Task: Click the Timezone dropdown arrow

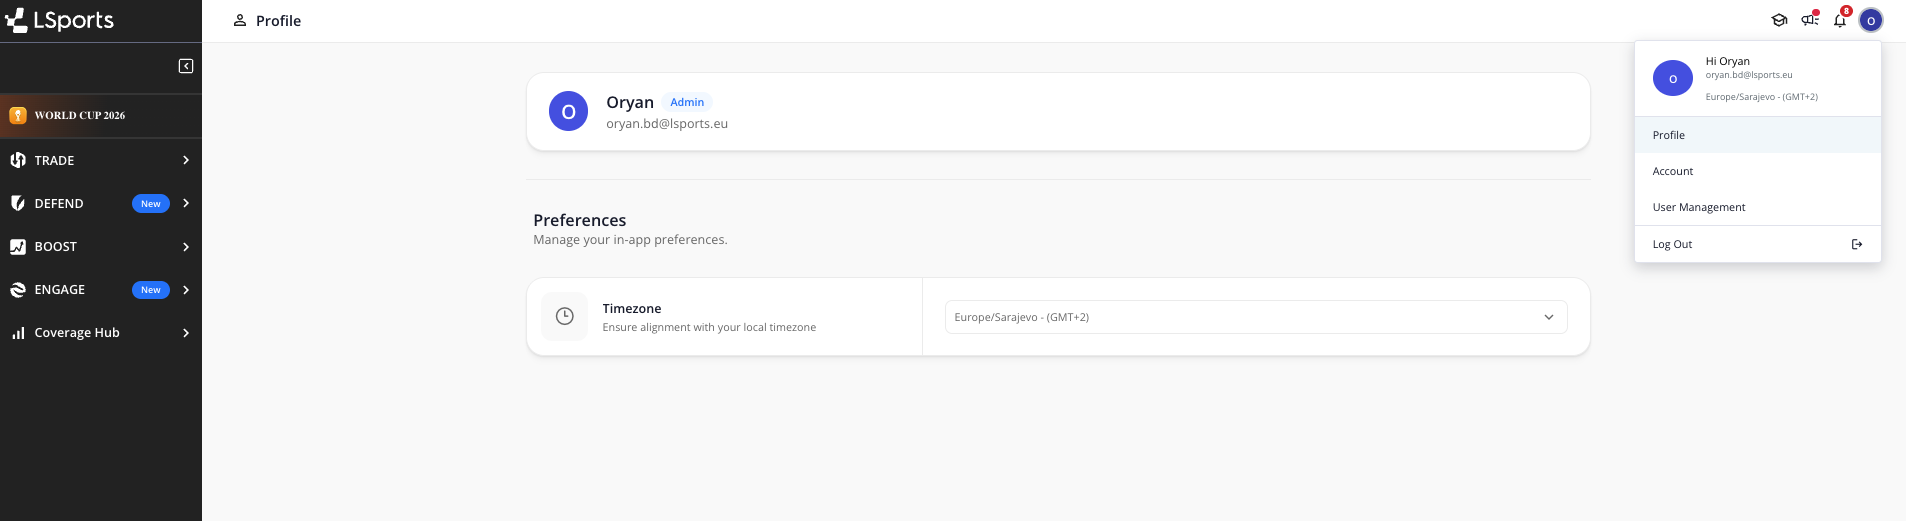Action: (1549, 317)
